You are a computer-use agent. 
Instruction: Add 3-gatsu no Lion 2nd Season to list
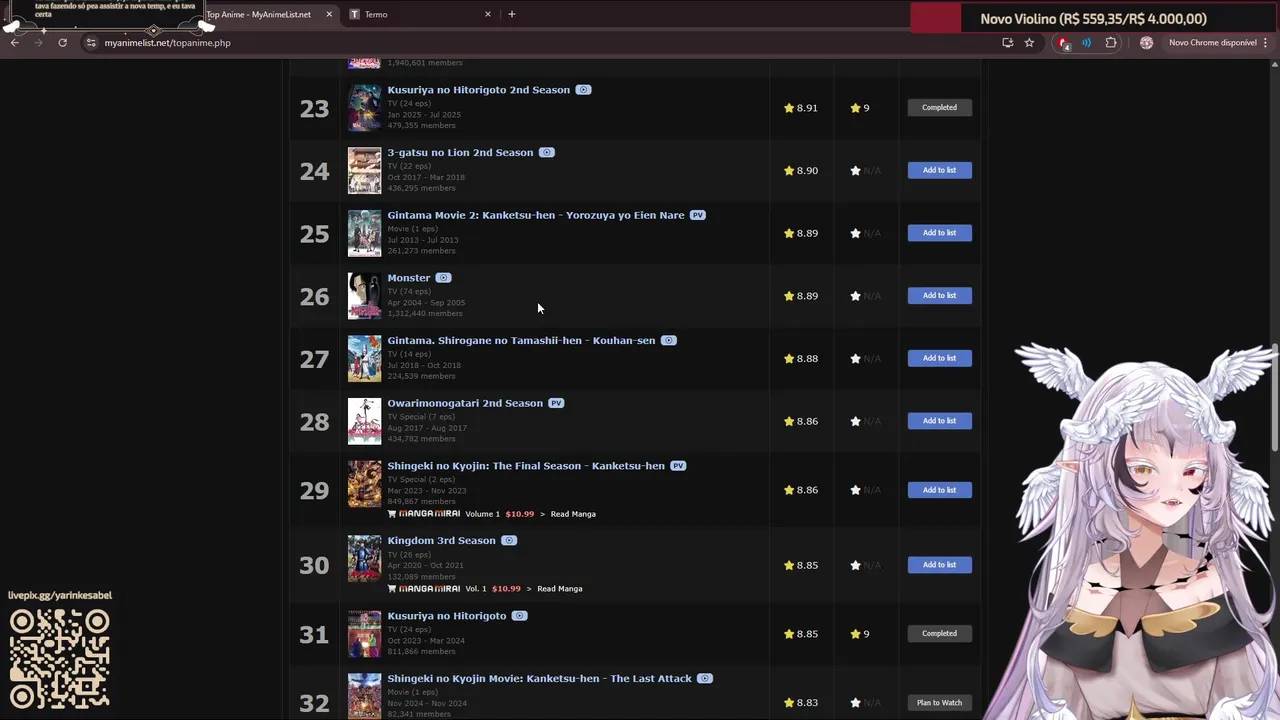939,170
